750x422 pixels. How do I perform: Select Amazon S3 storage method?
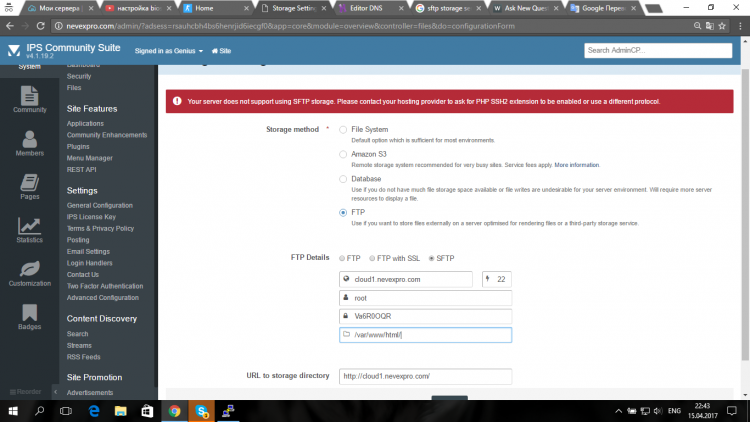pyautogui.click(x=344, y=155)
